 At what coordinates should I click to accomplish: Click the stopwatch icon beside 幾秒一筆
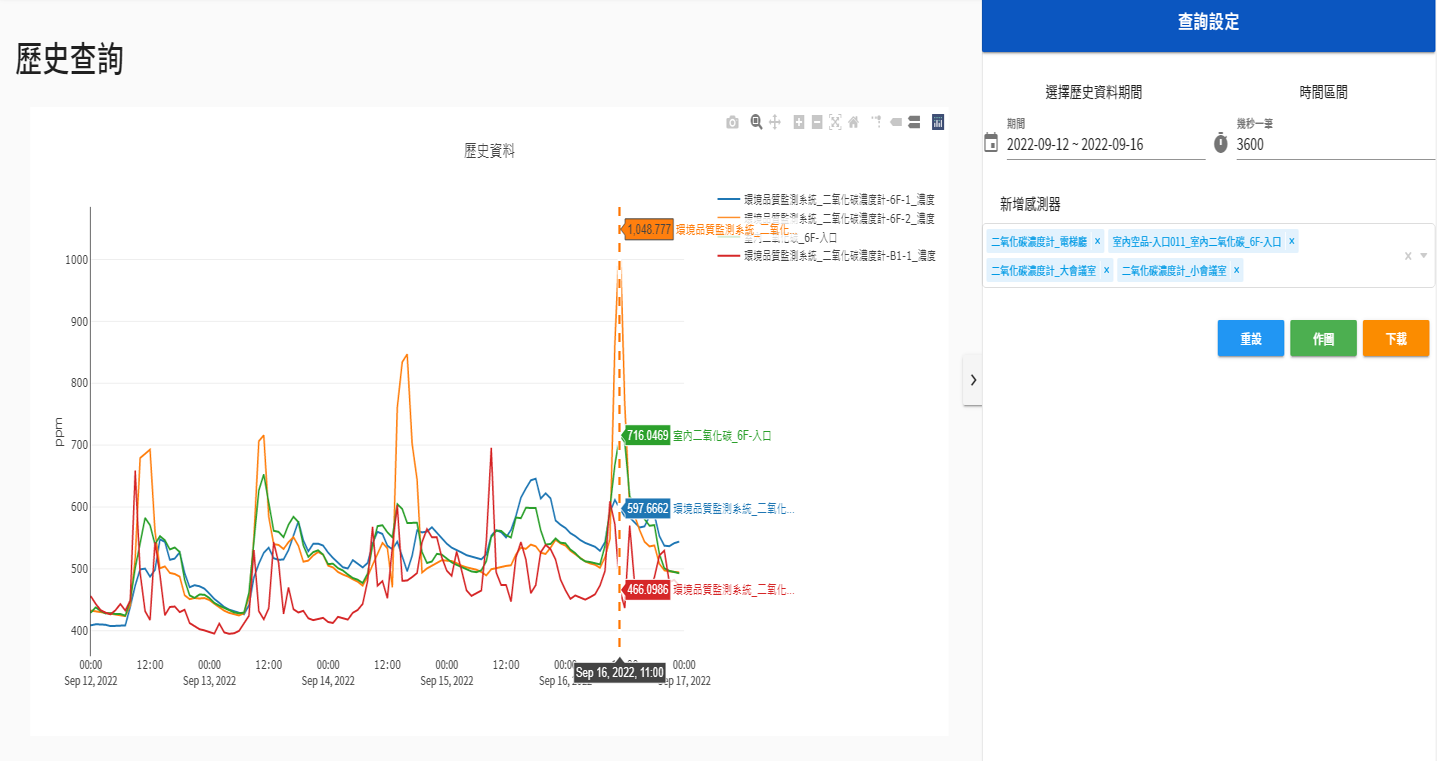point(1220,142)
